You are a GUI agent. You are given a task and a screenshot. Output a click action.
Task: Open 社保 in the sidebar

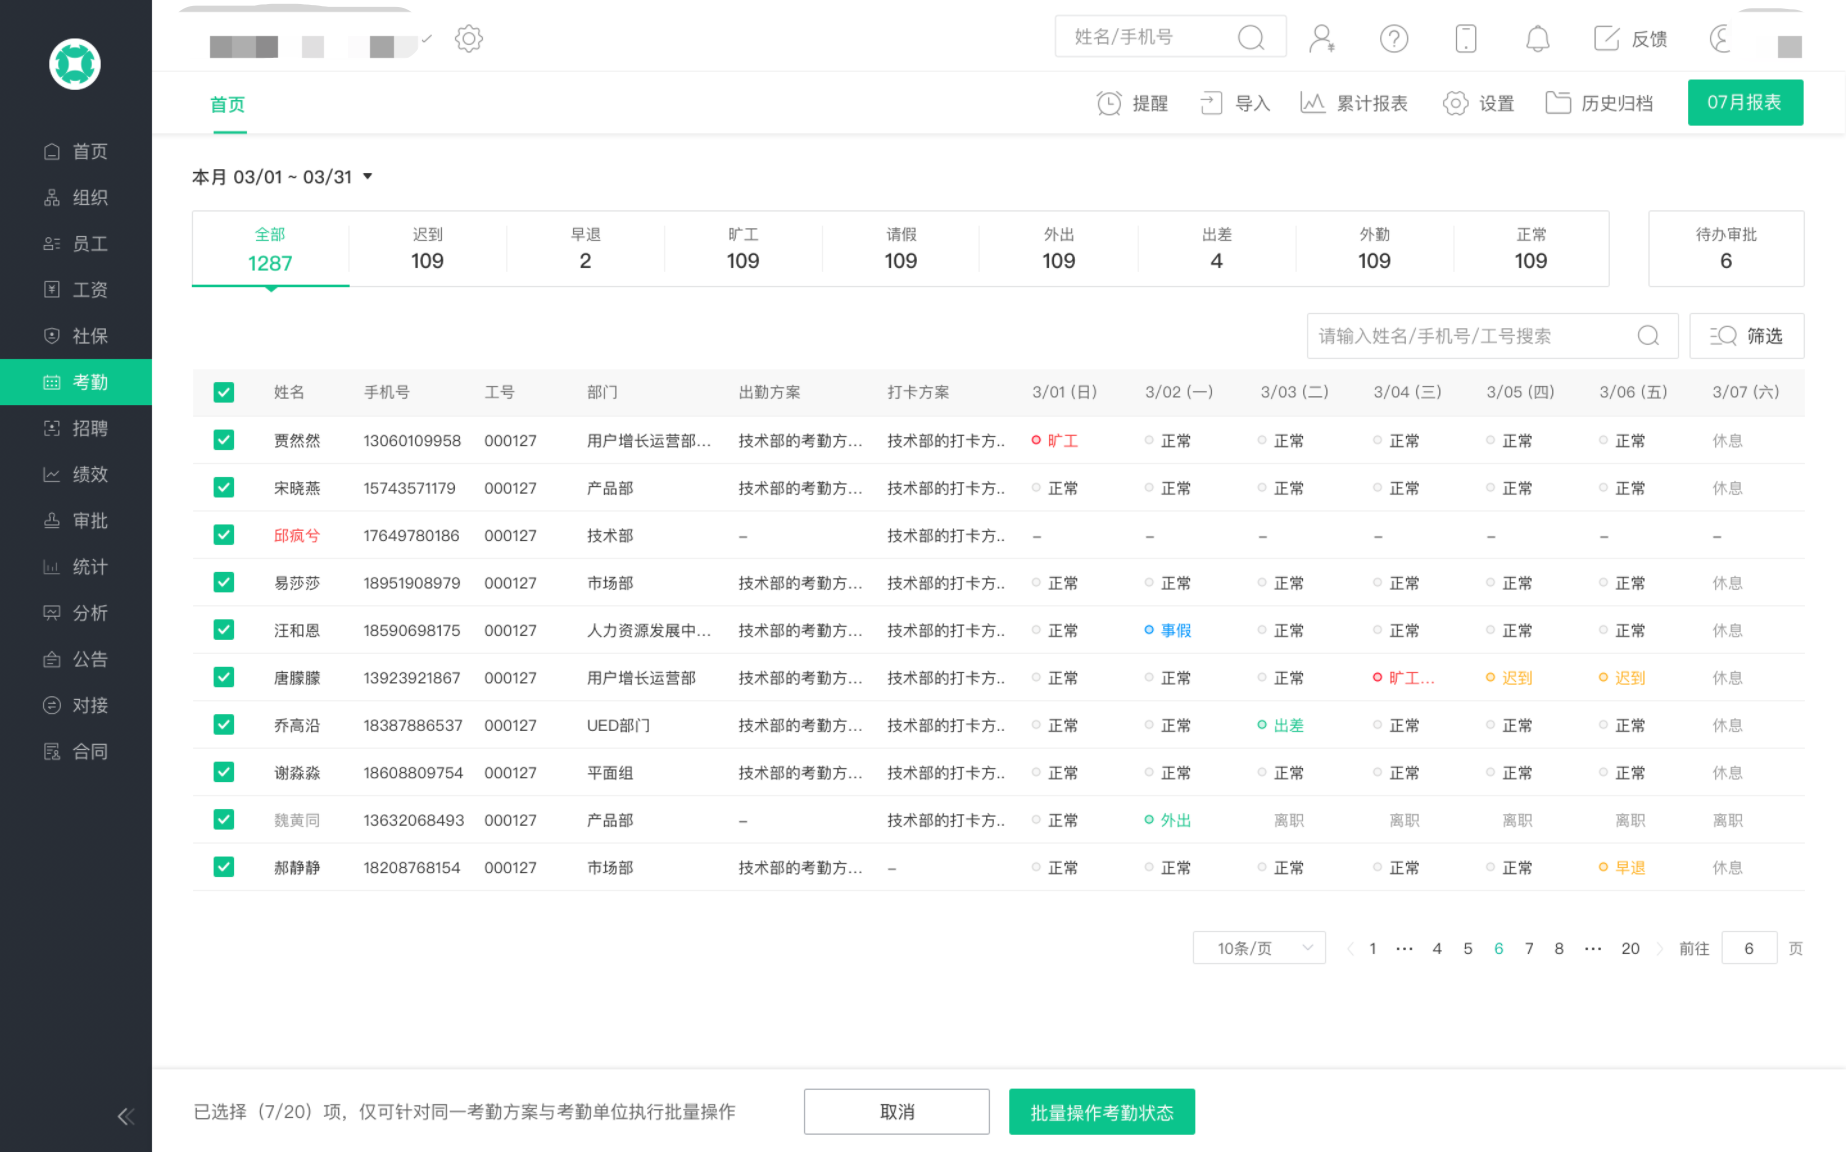click(x=76, y=336)
